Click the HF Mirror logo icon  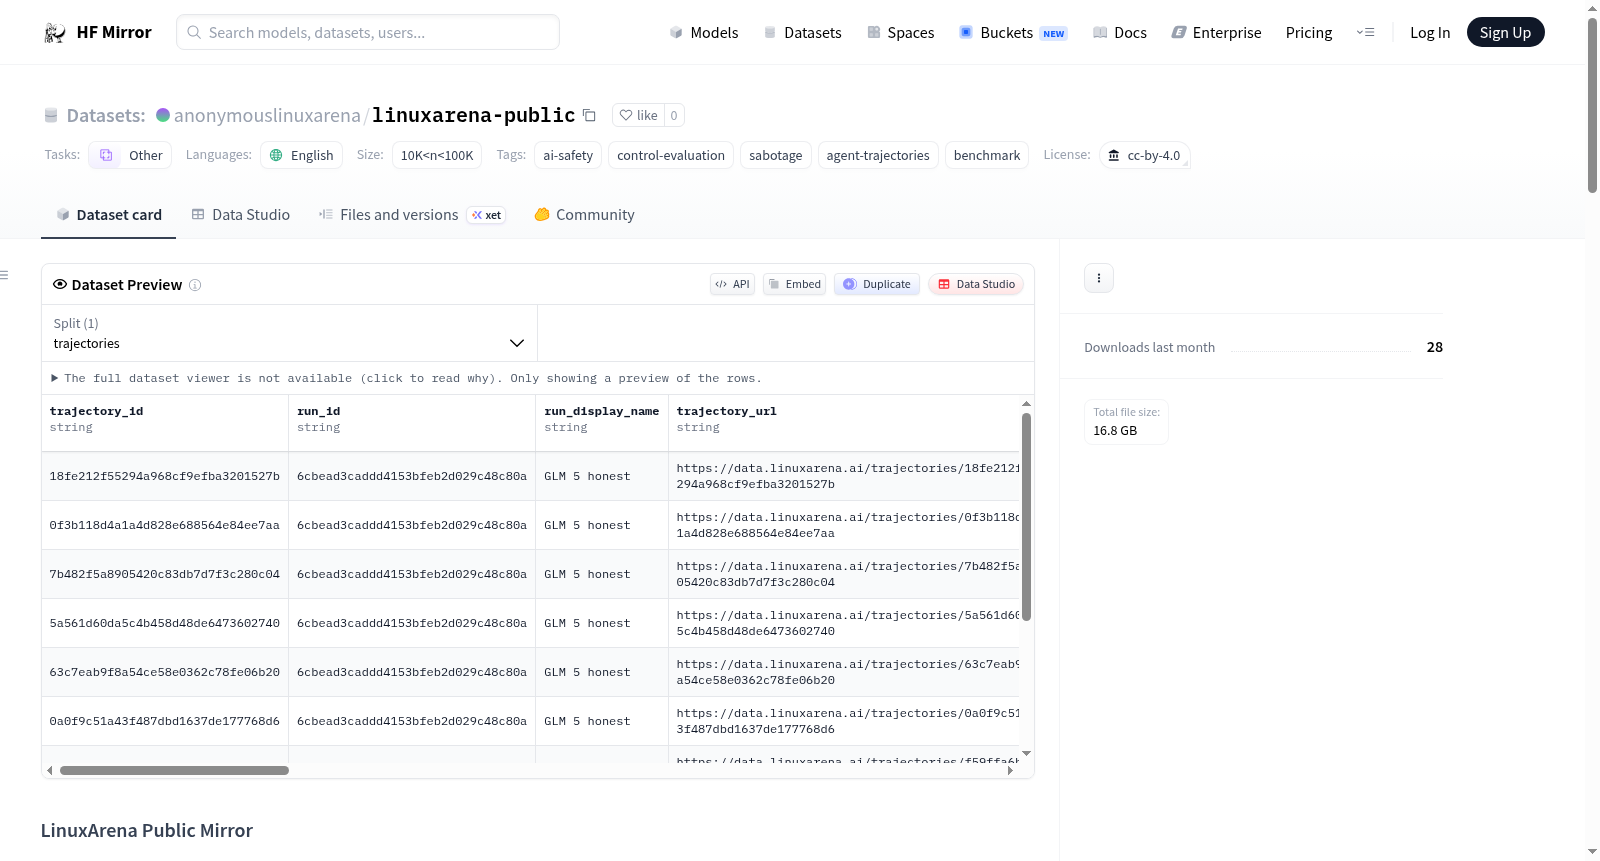click(55, 33)
